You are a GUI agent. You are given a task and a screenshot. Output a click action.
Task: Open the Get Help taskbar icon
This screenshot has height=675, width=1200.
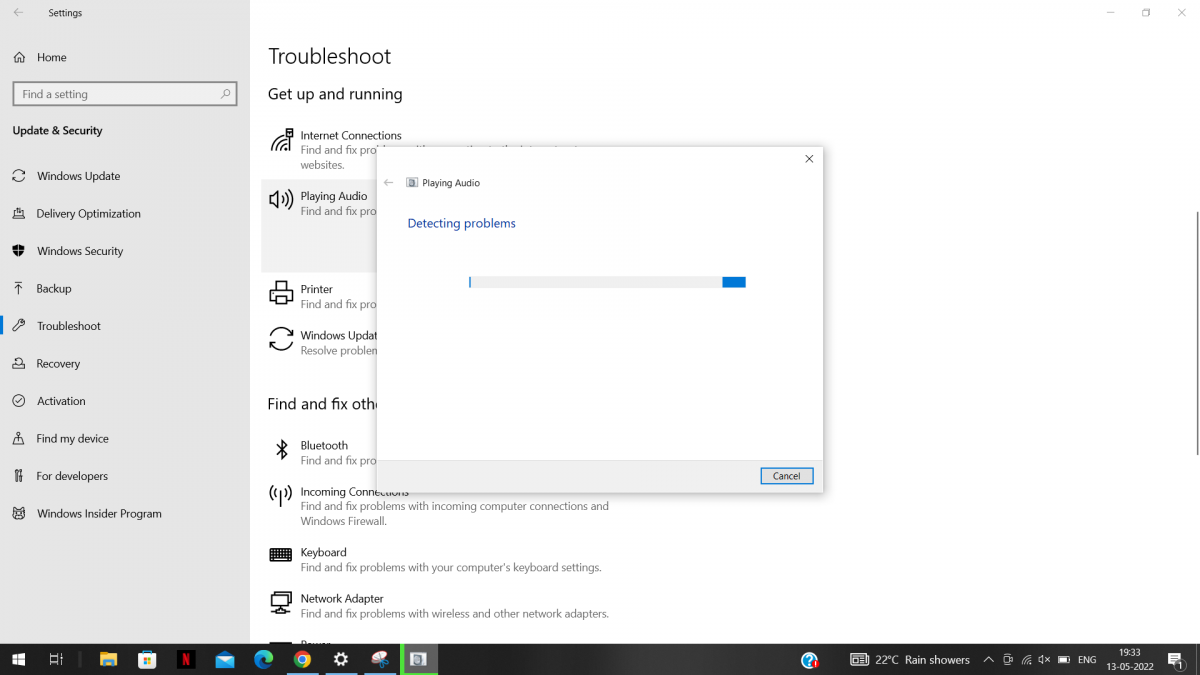pyautogui.click(x=809, y=660)
